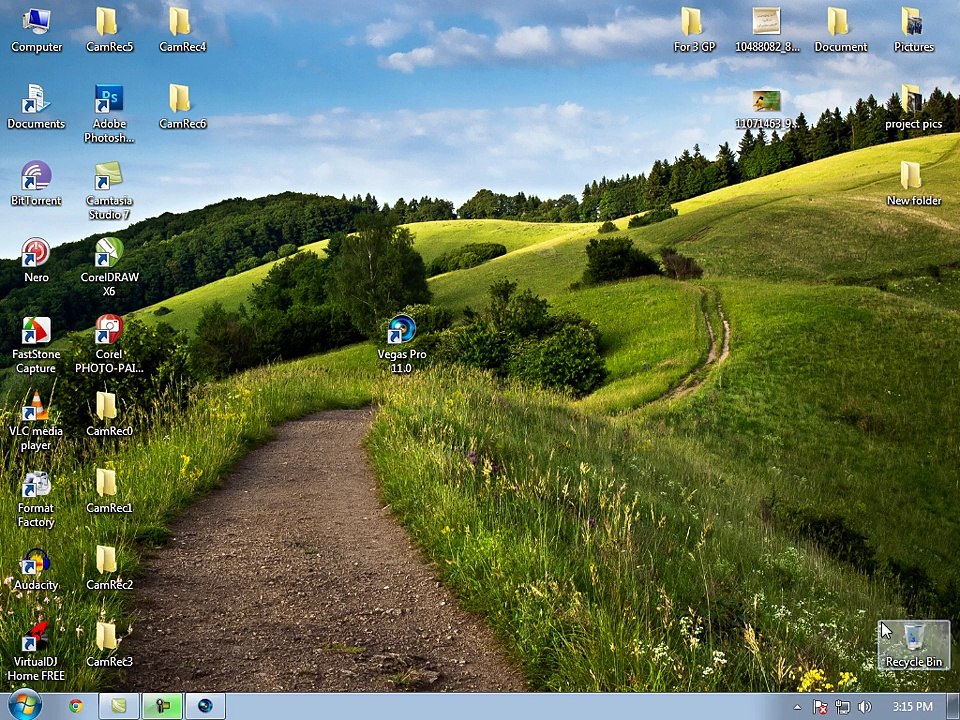Select the CamRec4 folder
960x720 pixels.
pos(182,31)
